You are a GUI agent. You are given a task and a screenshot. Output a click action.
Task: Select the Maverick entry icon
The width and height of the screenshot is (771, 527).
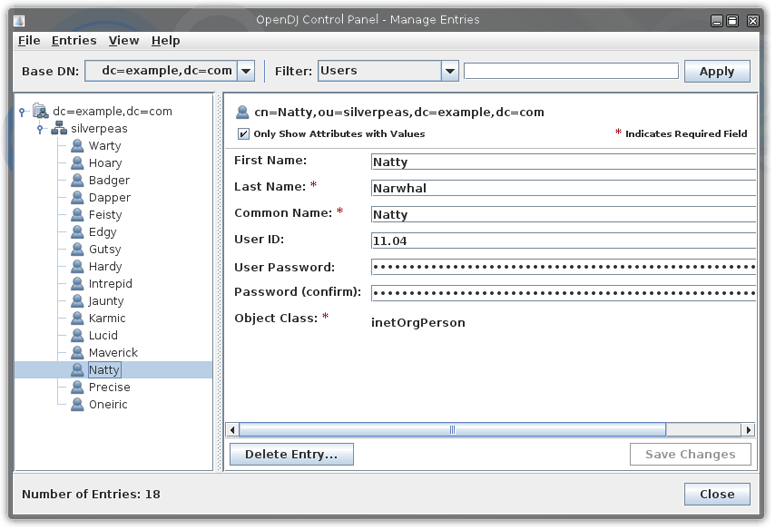[x=77, y=353]
